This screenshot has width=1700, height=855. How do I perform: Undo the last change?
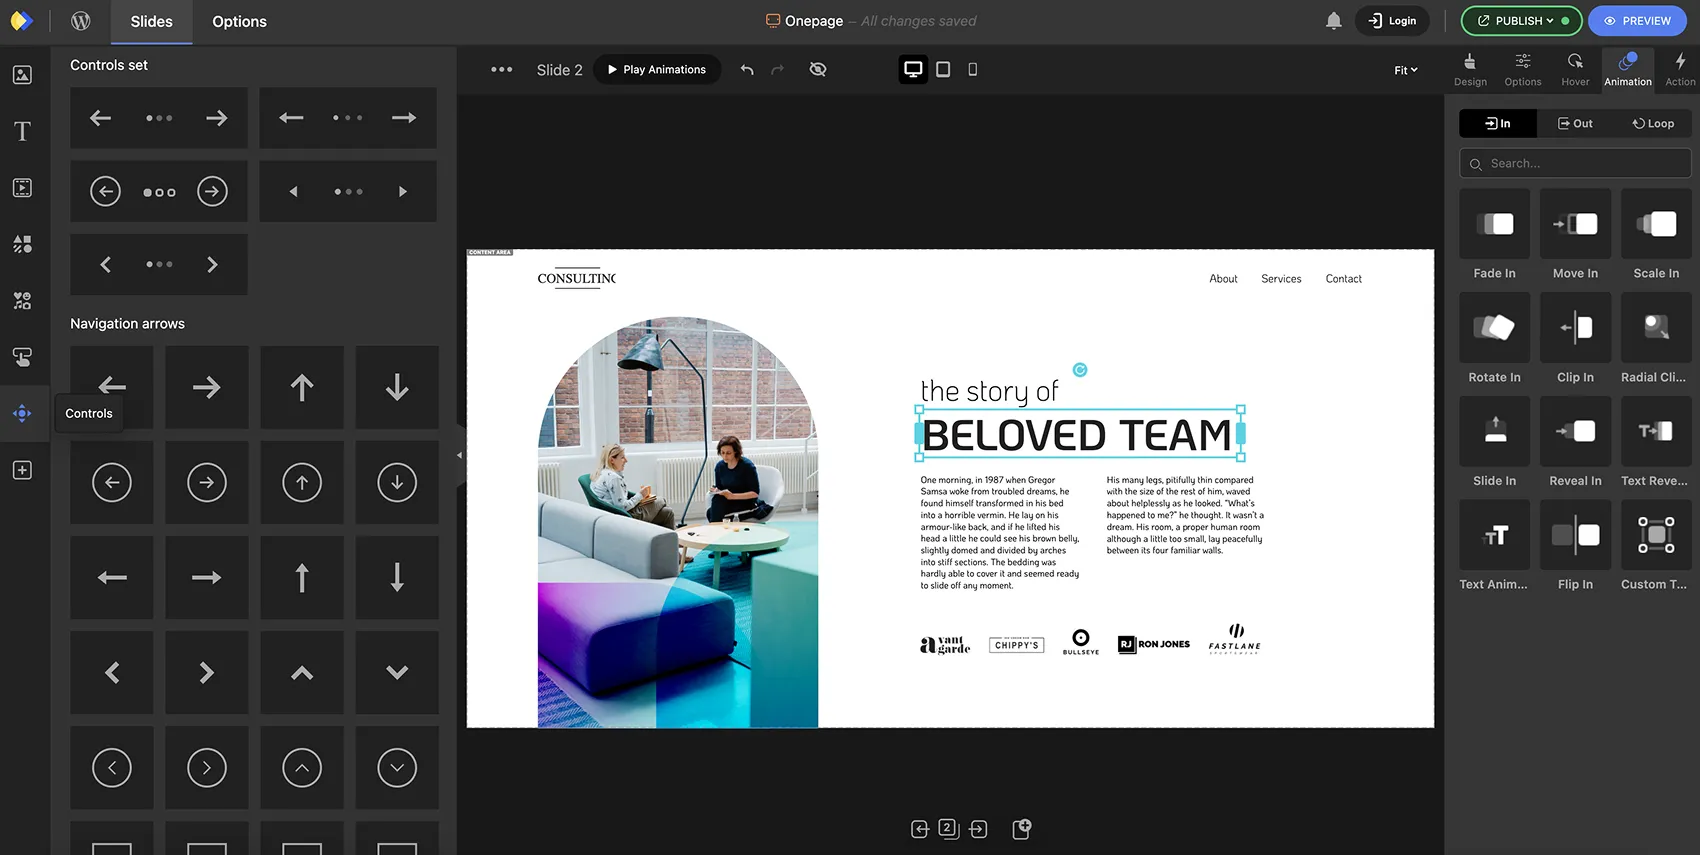coord(747,69)
